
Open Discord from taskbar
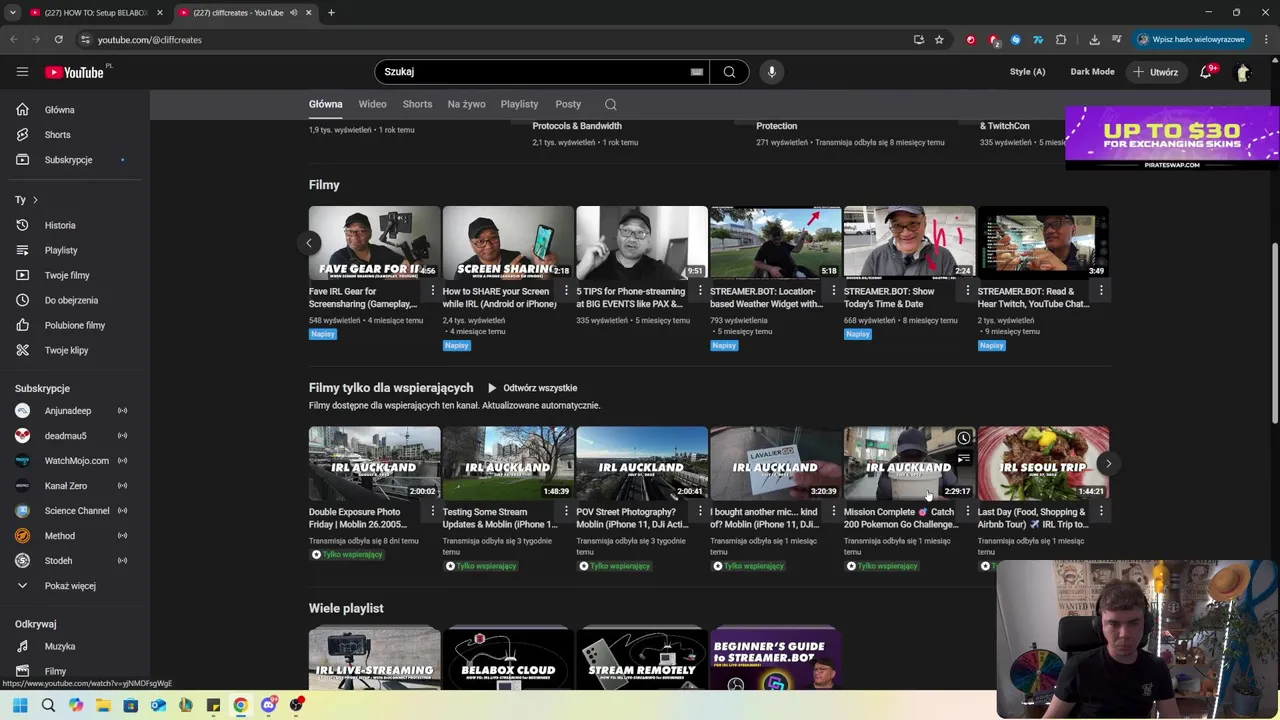[x=268, y=705]
